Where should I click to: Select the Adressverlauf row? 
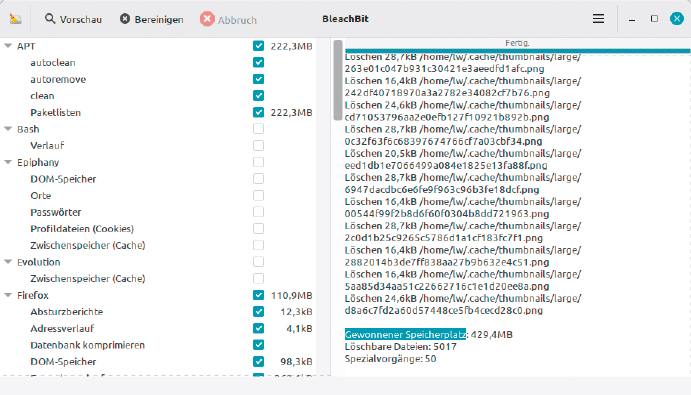point(159,328)
